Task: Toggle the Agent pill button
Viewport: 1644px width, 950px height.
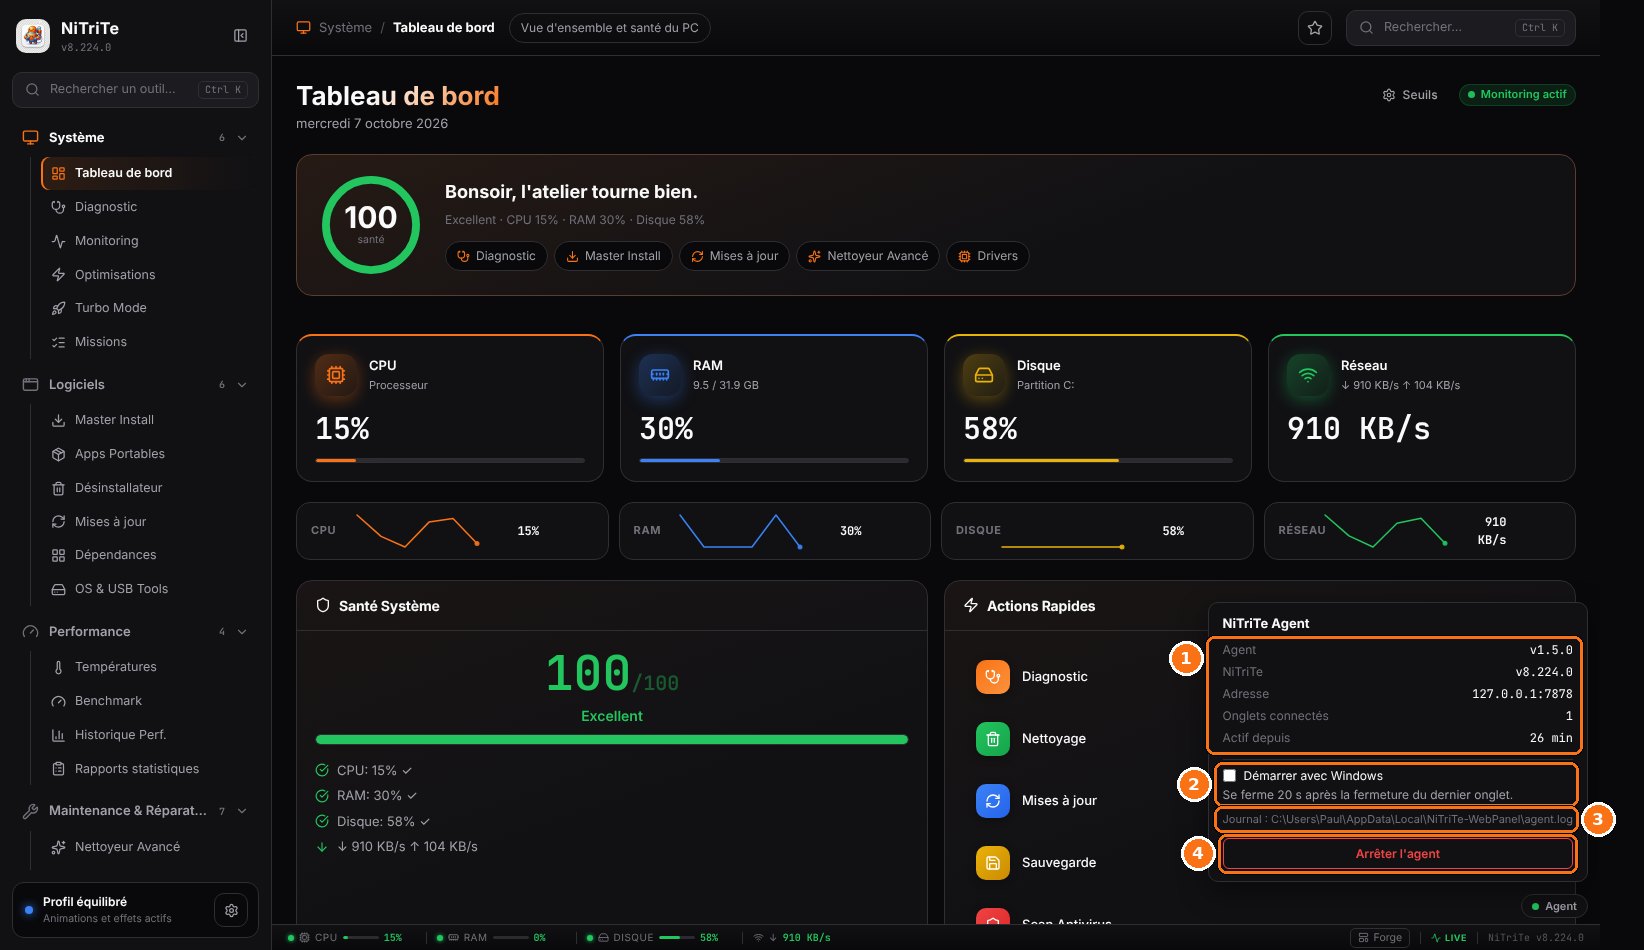Action: coord(1554,906)
